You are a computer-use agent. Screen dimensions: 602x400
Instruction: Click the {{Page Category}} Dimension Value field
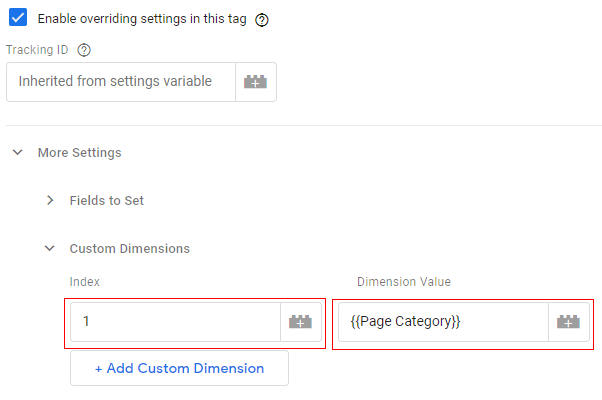tap(442, 322)
